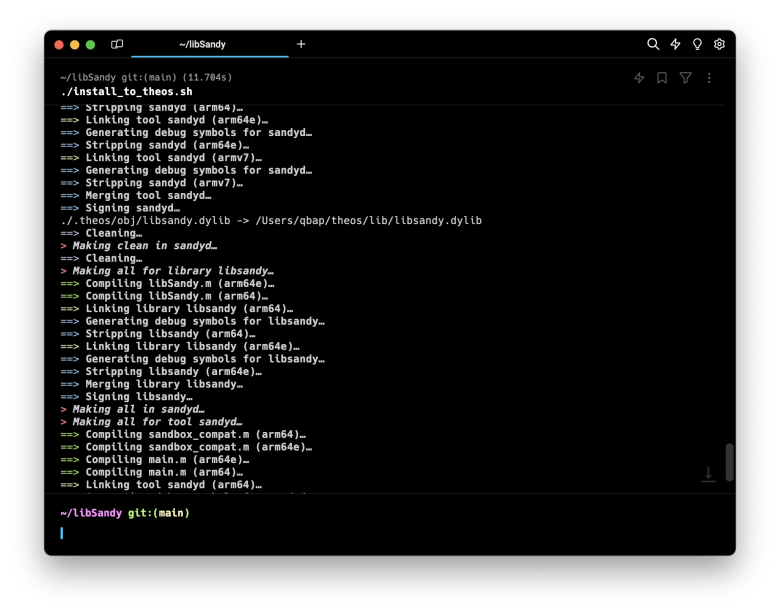Viewport: 780px width, 614px height.
Task: Click "Linking tool sandyd (arm64)…" line
Action: (x=161, y=485)
